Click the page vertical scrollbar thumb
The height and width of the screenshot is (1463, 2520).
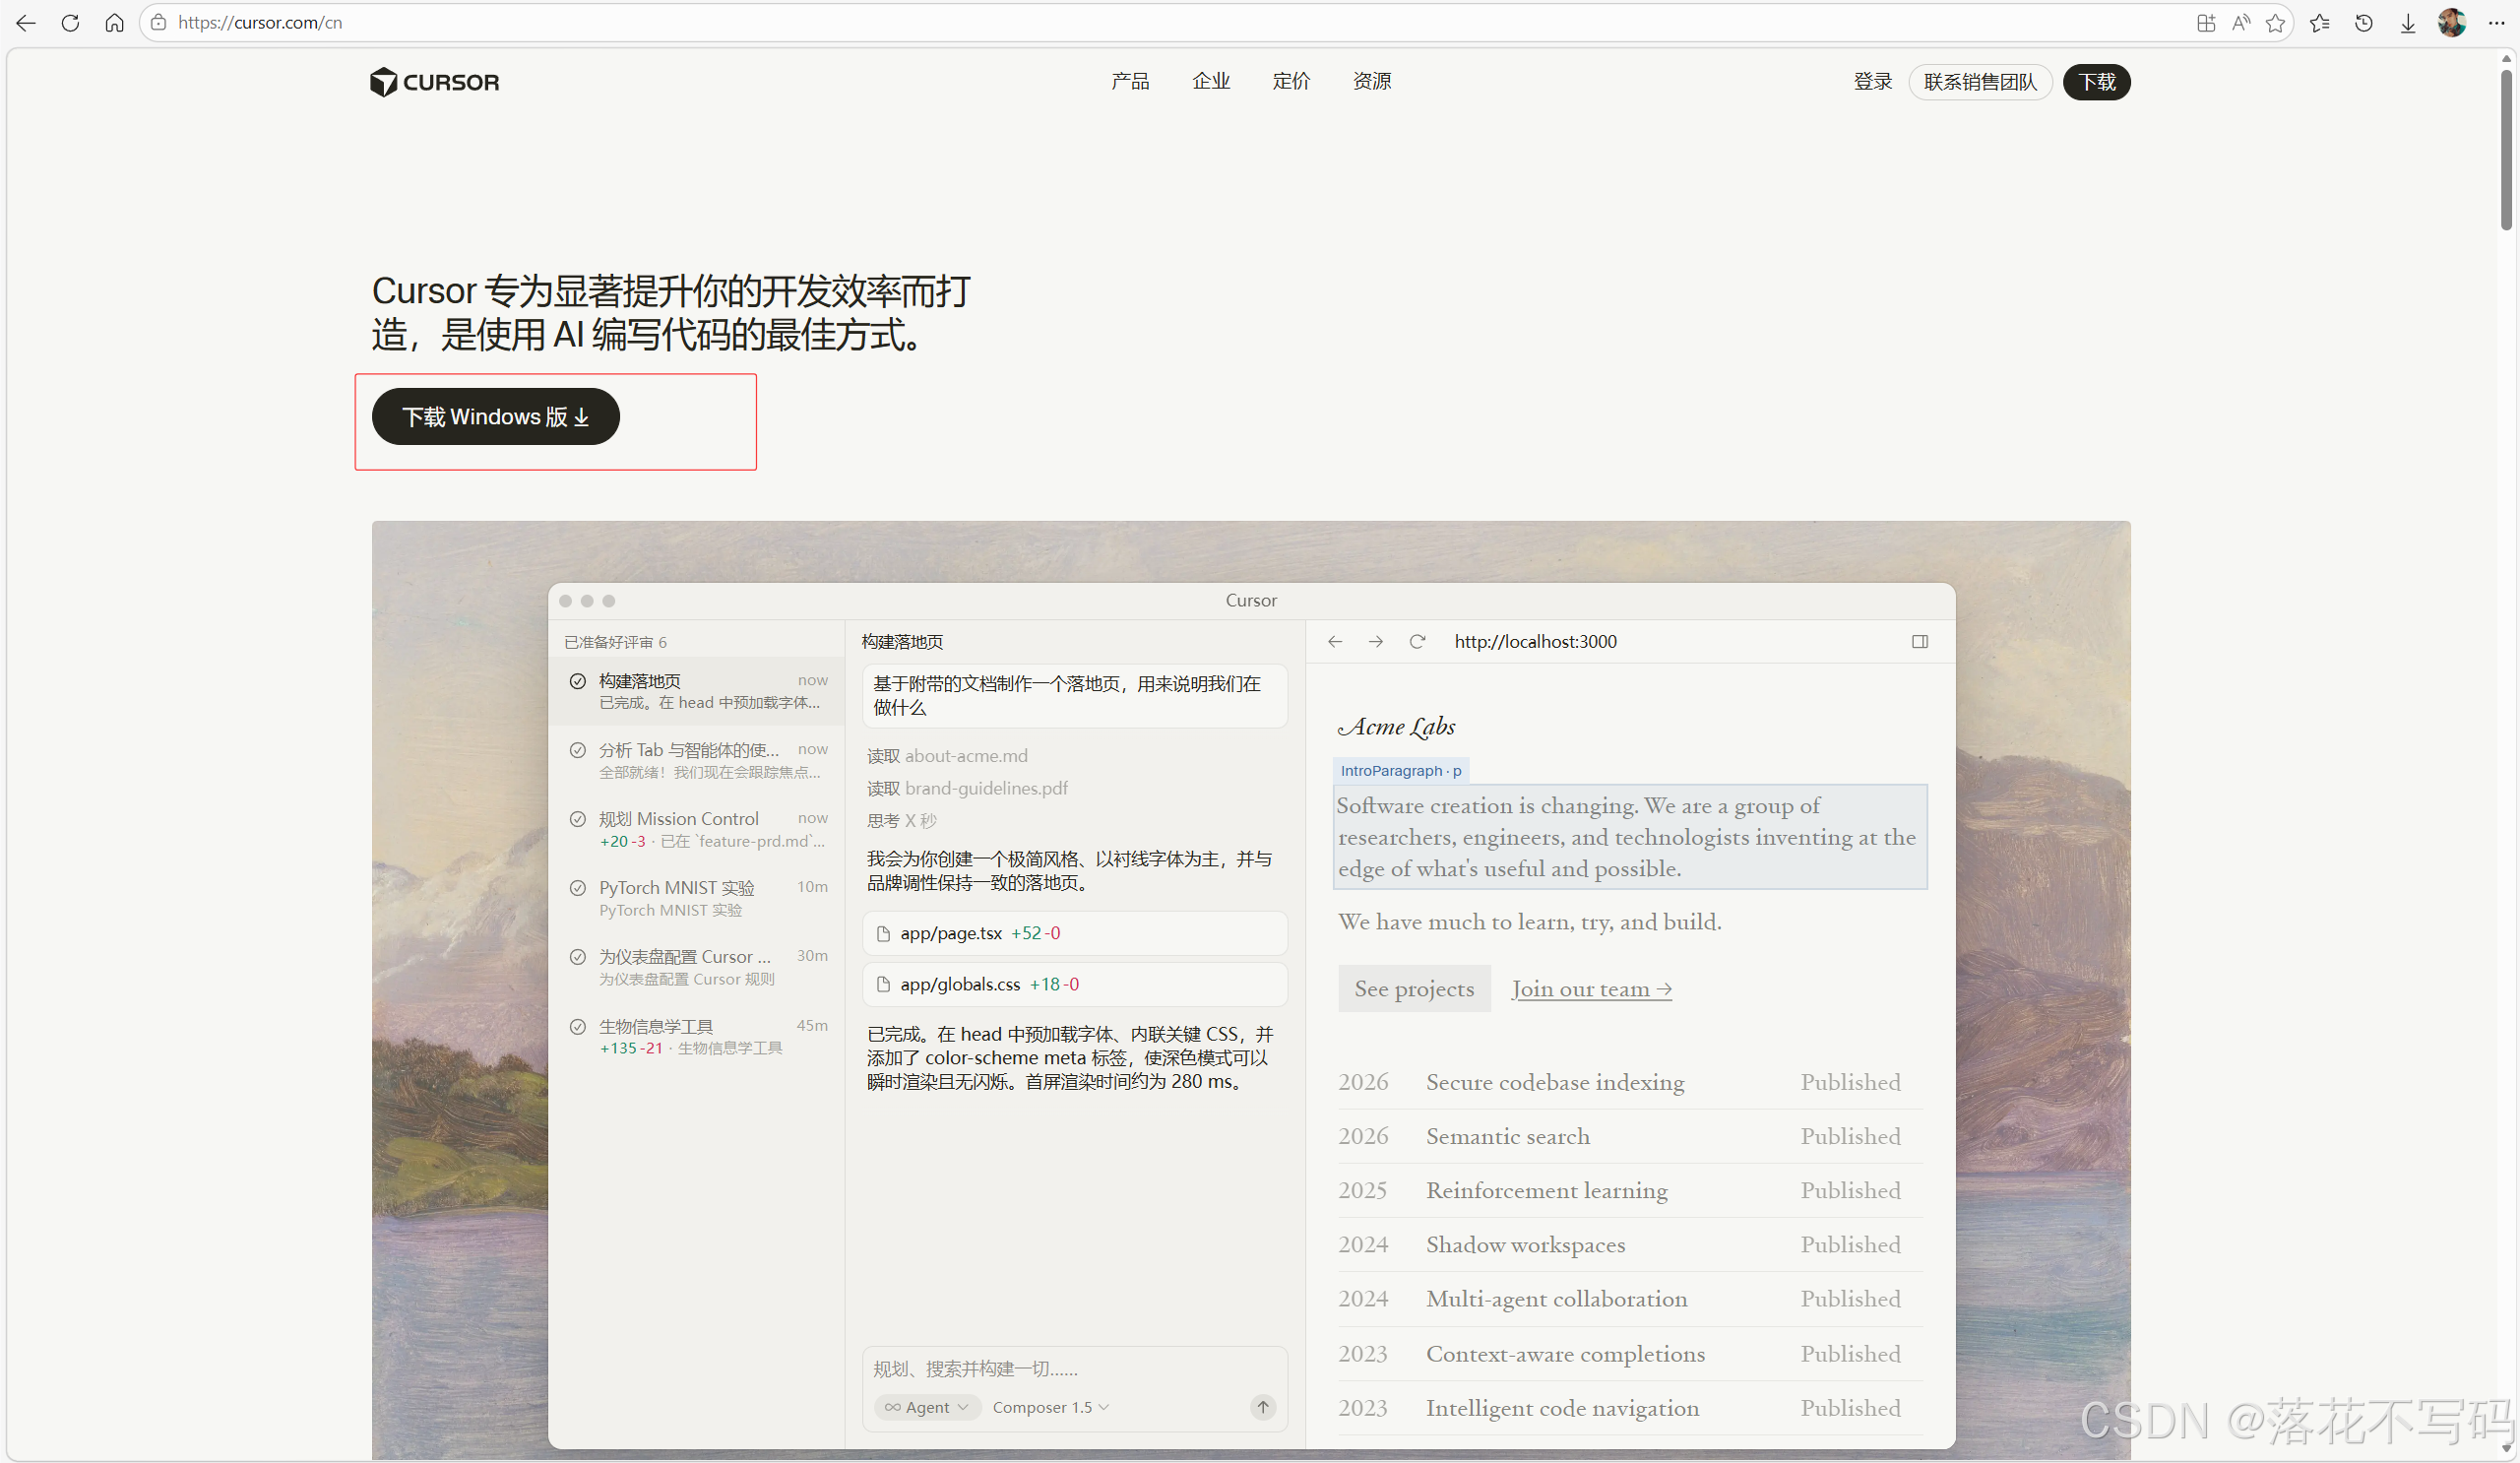click(x=2505, y=150)
